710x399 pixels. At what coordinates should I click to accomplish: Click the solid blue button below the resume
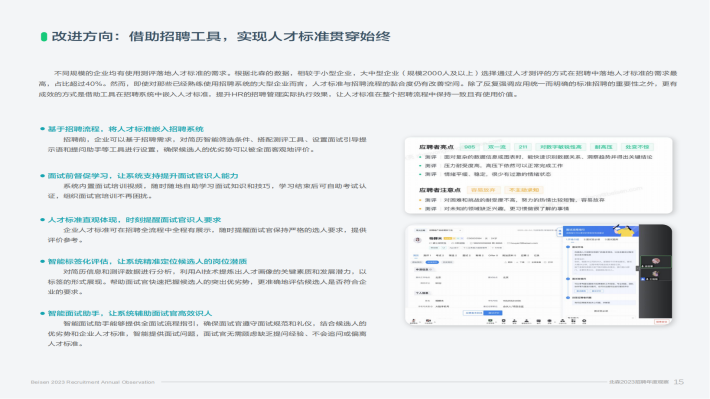pyautogui.click(x=493, y=313)
